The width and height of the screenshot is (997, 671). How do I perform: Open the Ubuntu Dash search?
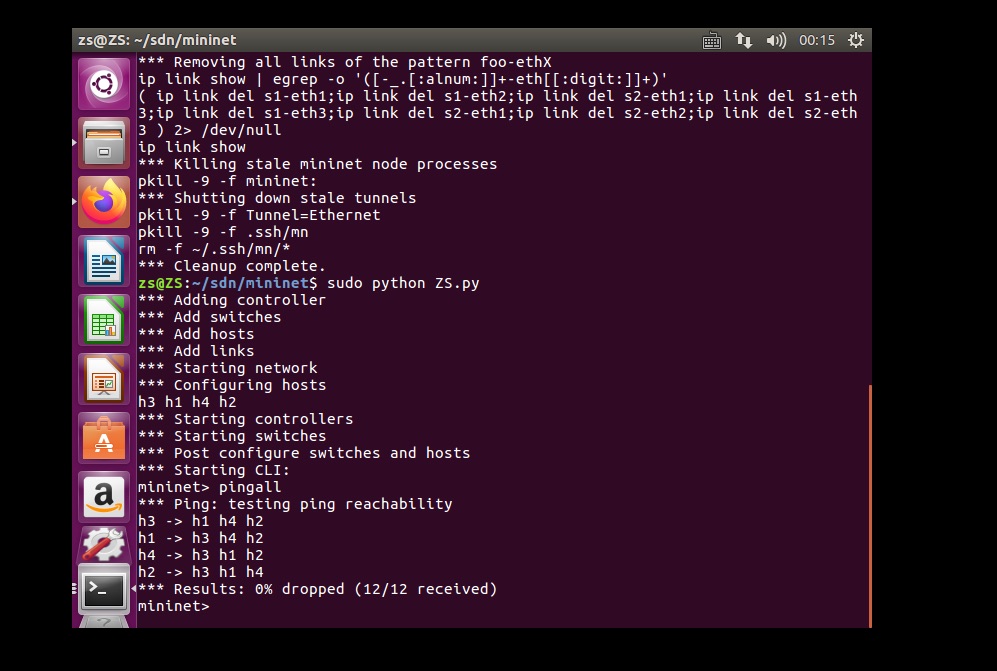[104, 84]
